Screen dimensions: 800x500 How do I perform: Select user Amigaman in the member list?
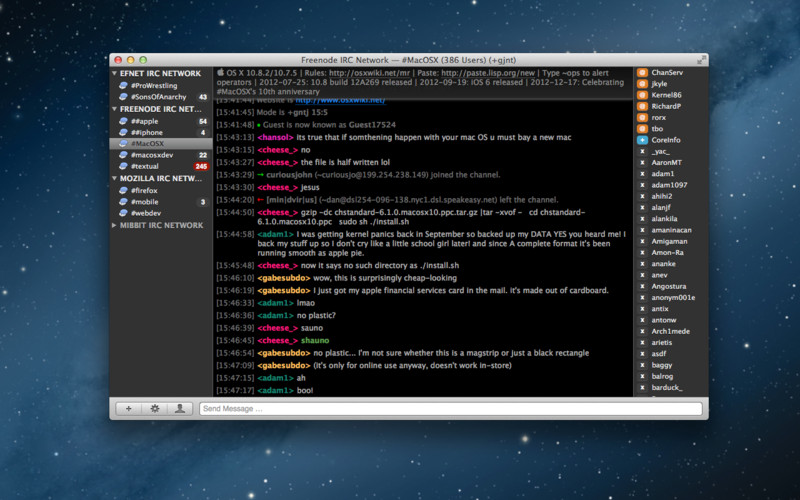pos(670,241)
